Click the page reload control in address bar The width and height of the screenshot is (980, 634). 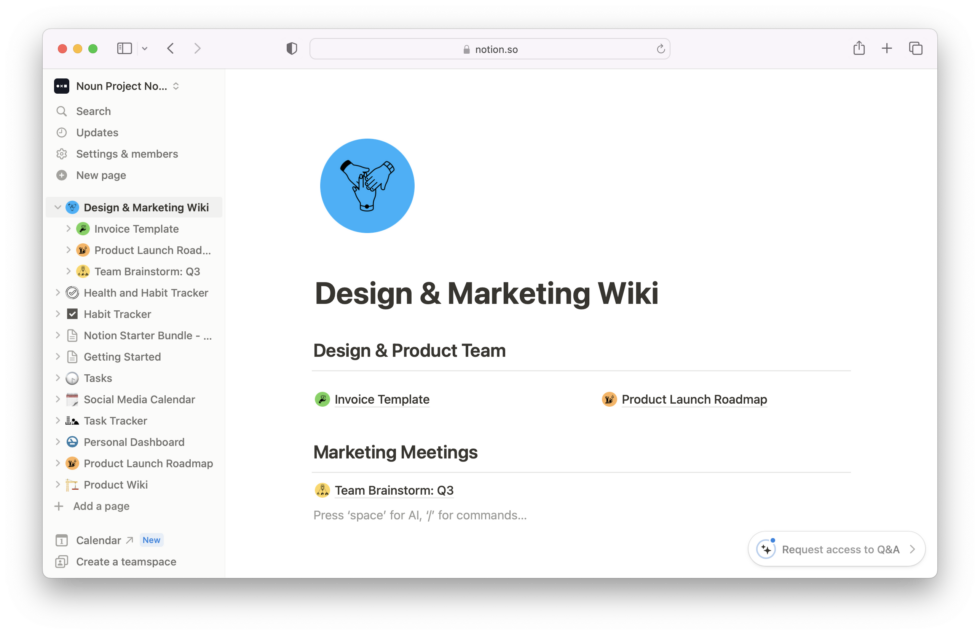tap(659, 48)
